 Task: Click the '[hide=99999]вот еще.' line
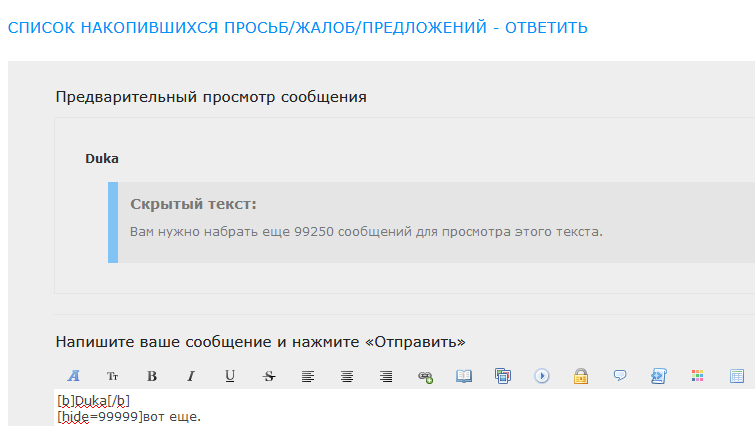tap(129, 416)
